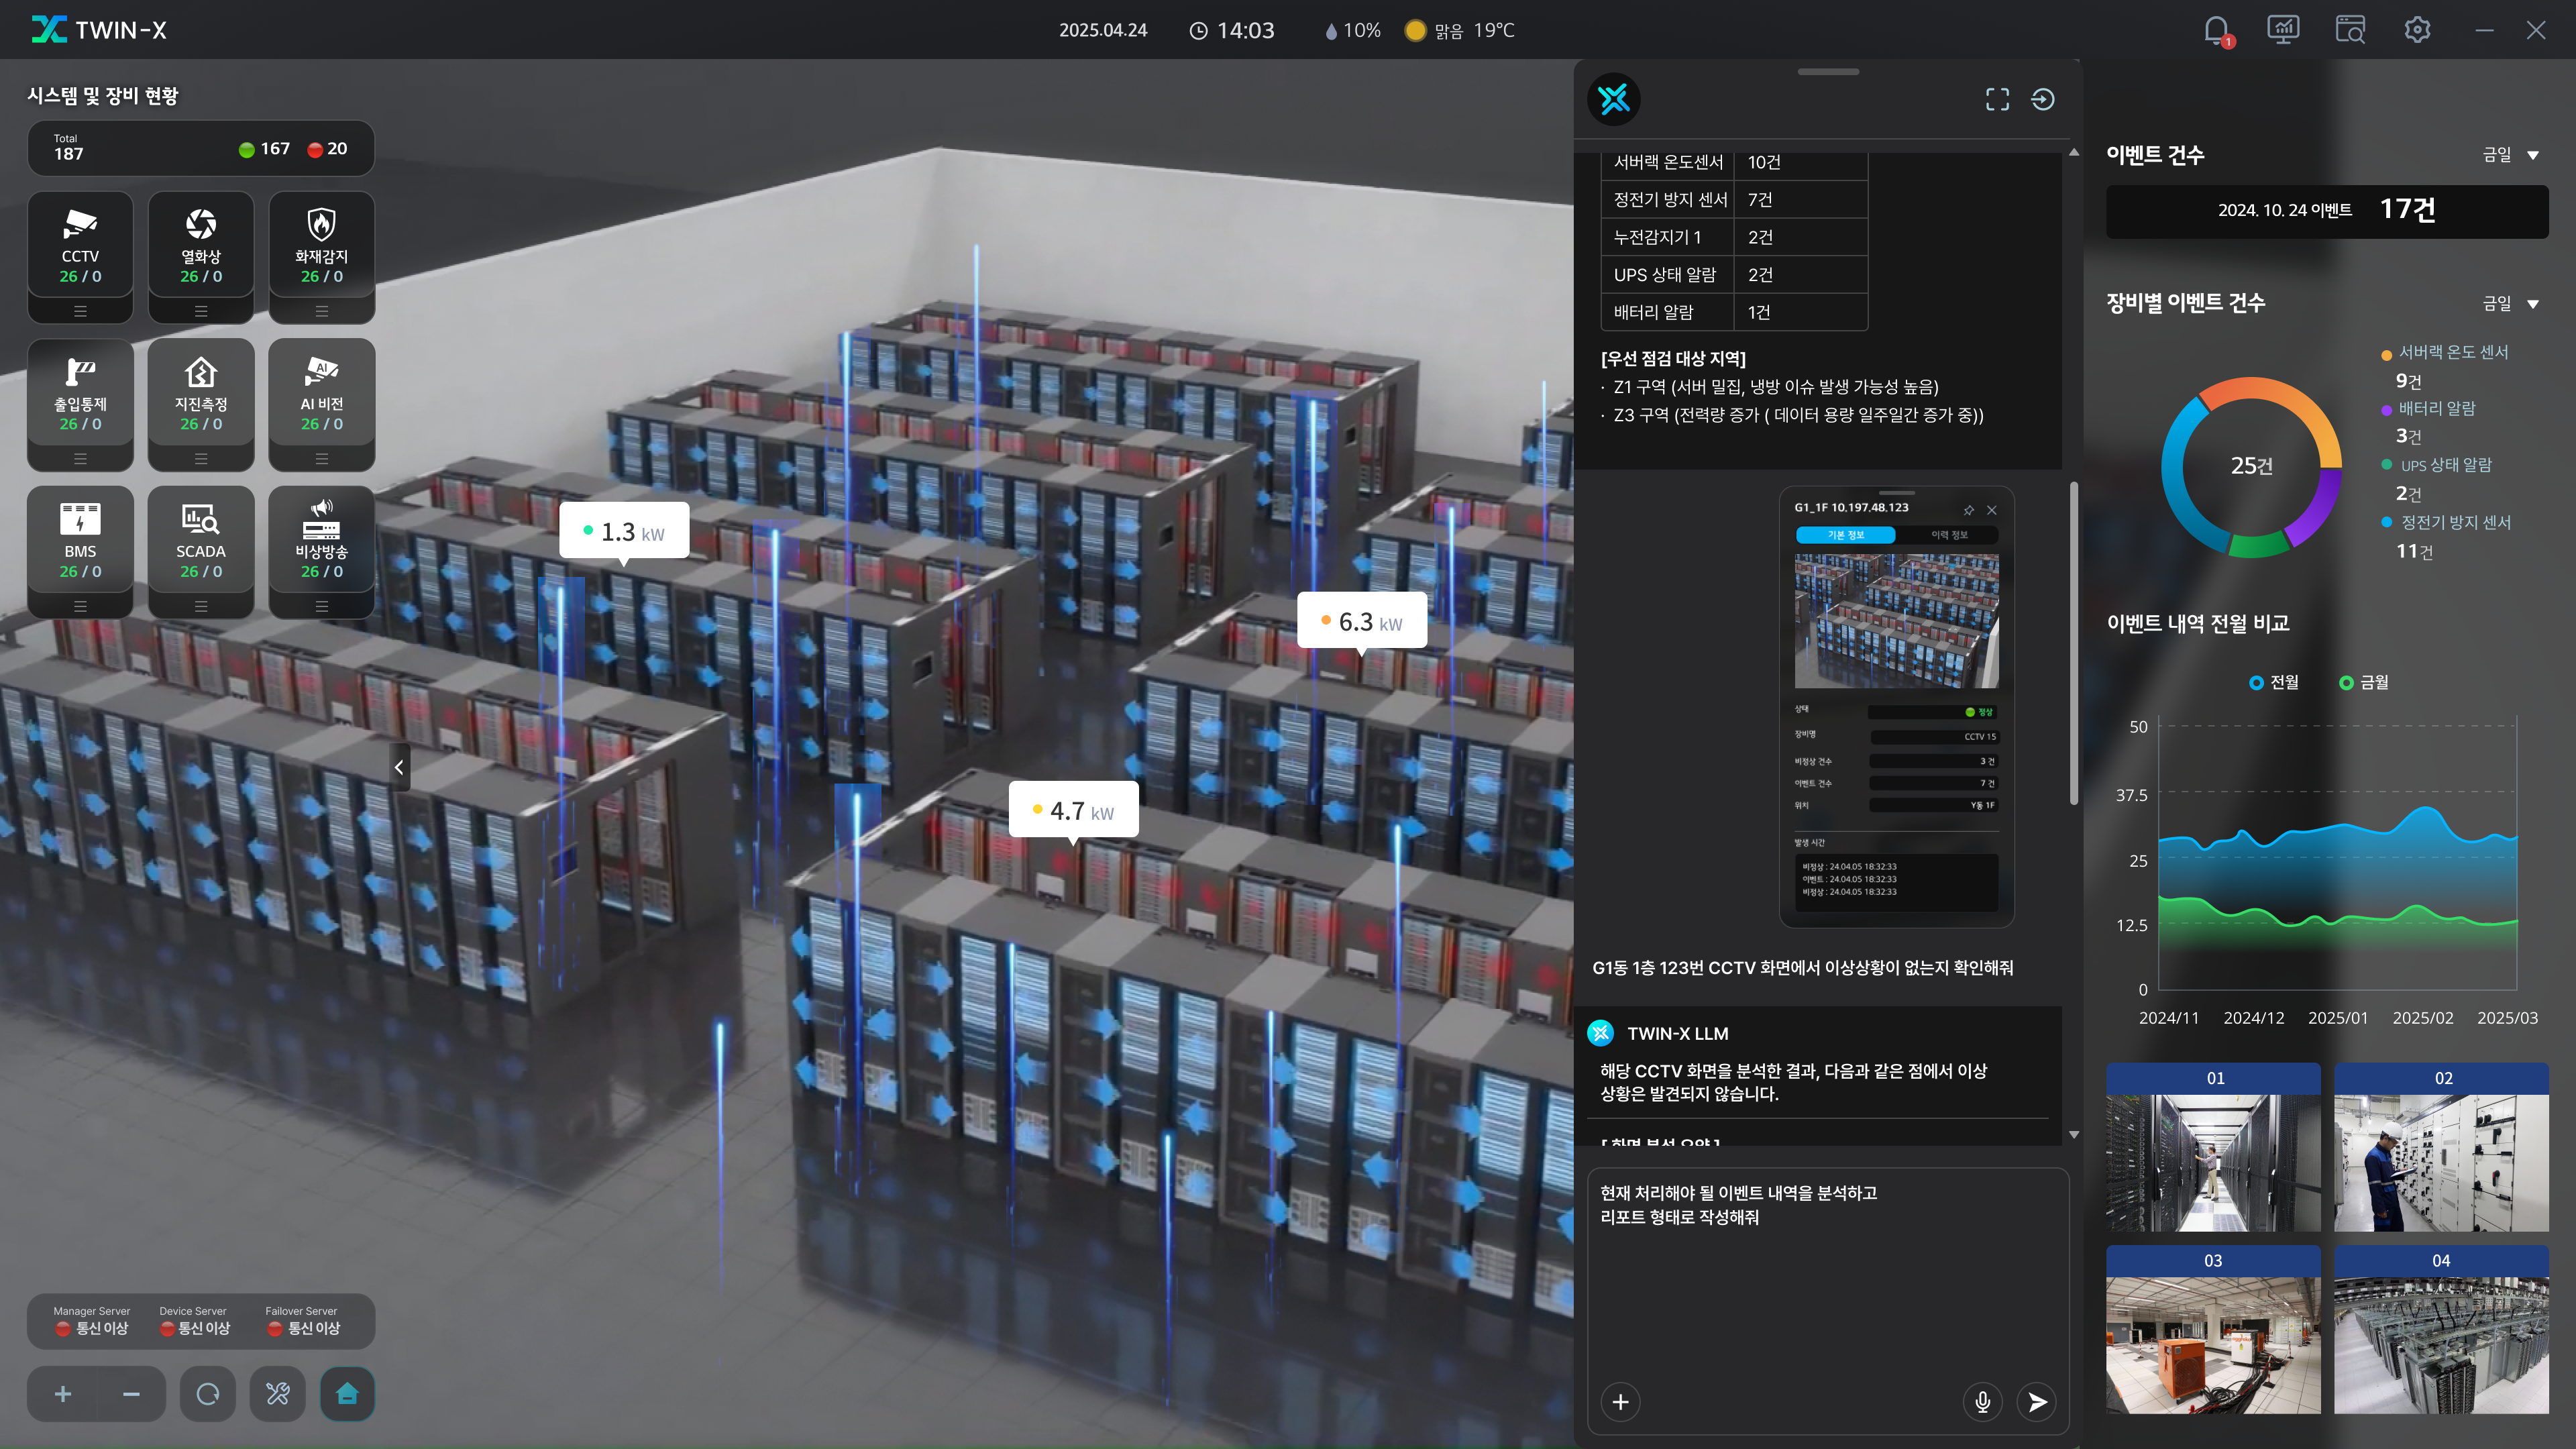Open the settings gear

coord(2417,29)
